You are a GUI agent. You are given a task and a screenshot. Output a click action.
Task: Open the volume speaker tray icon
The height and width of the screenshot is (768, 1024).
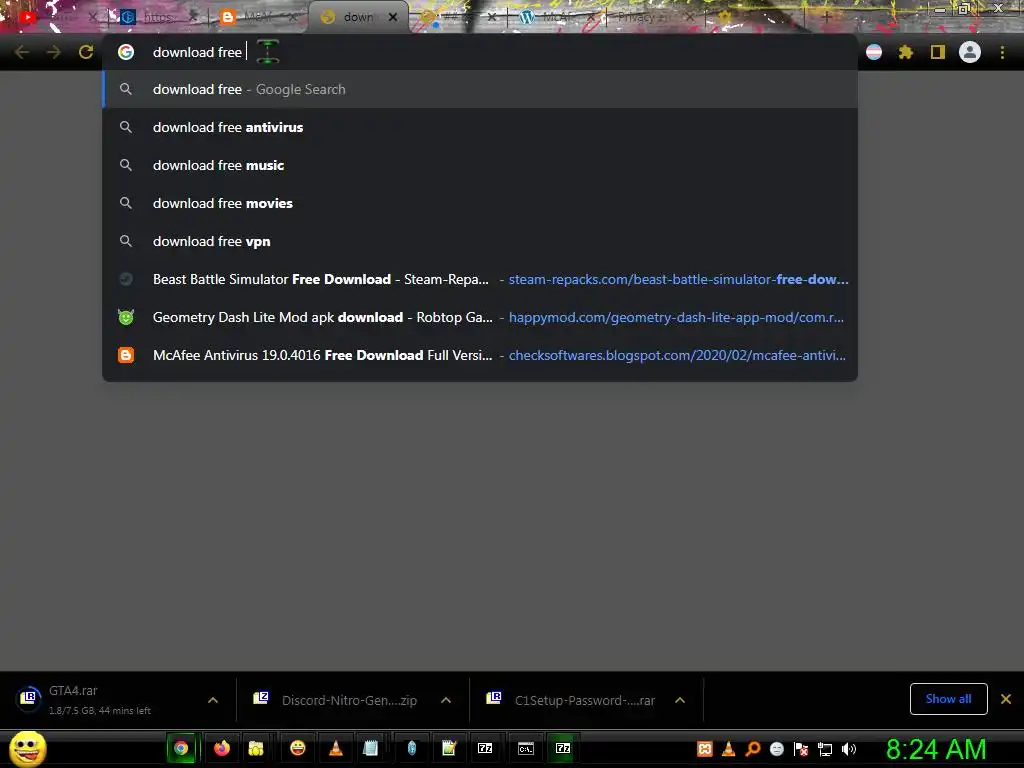coord(848,749)
